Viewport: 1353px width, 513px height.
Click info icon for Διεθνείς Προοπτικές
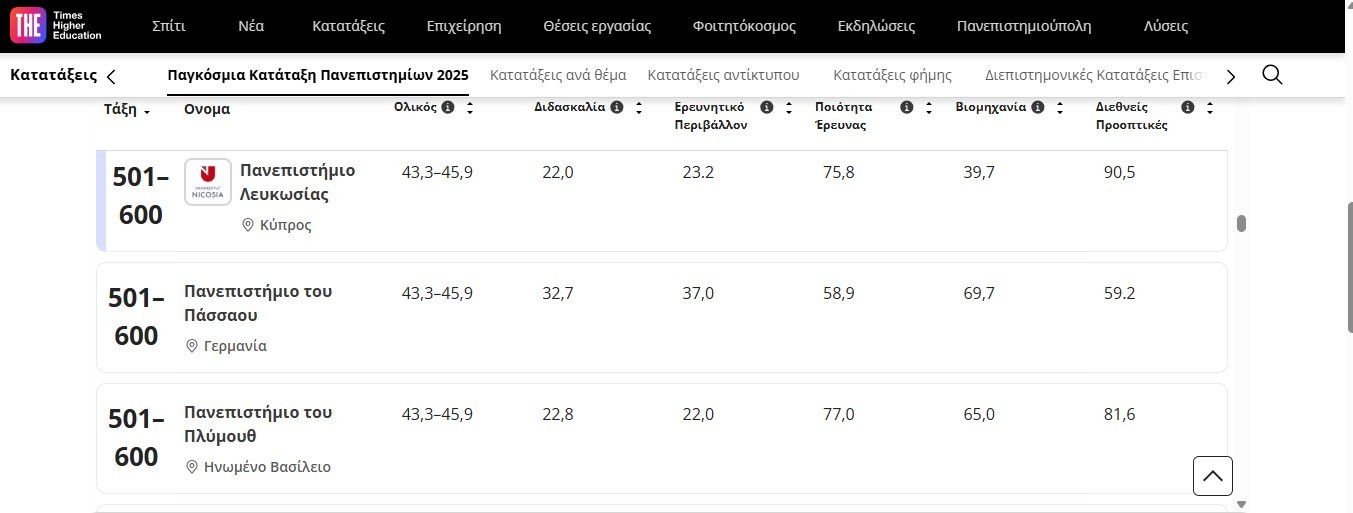point(1188,107)
